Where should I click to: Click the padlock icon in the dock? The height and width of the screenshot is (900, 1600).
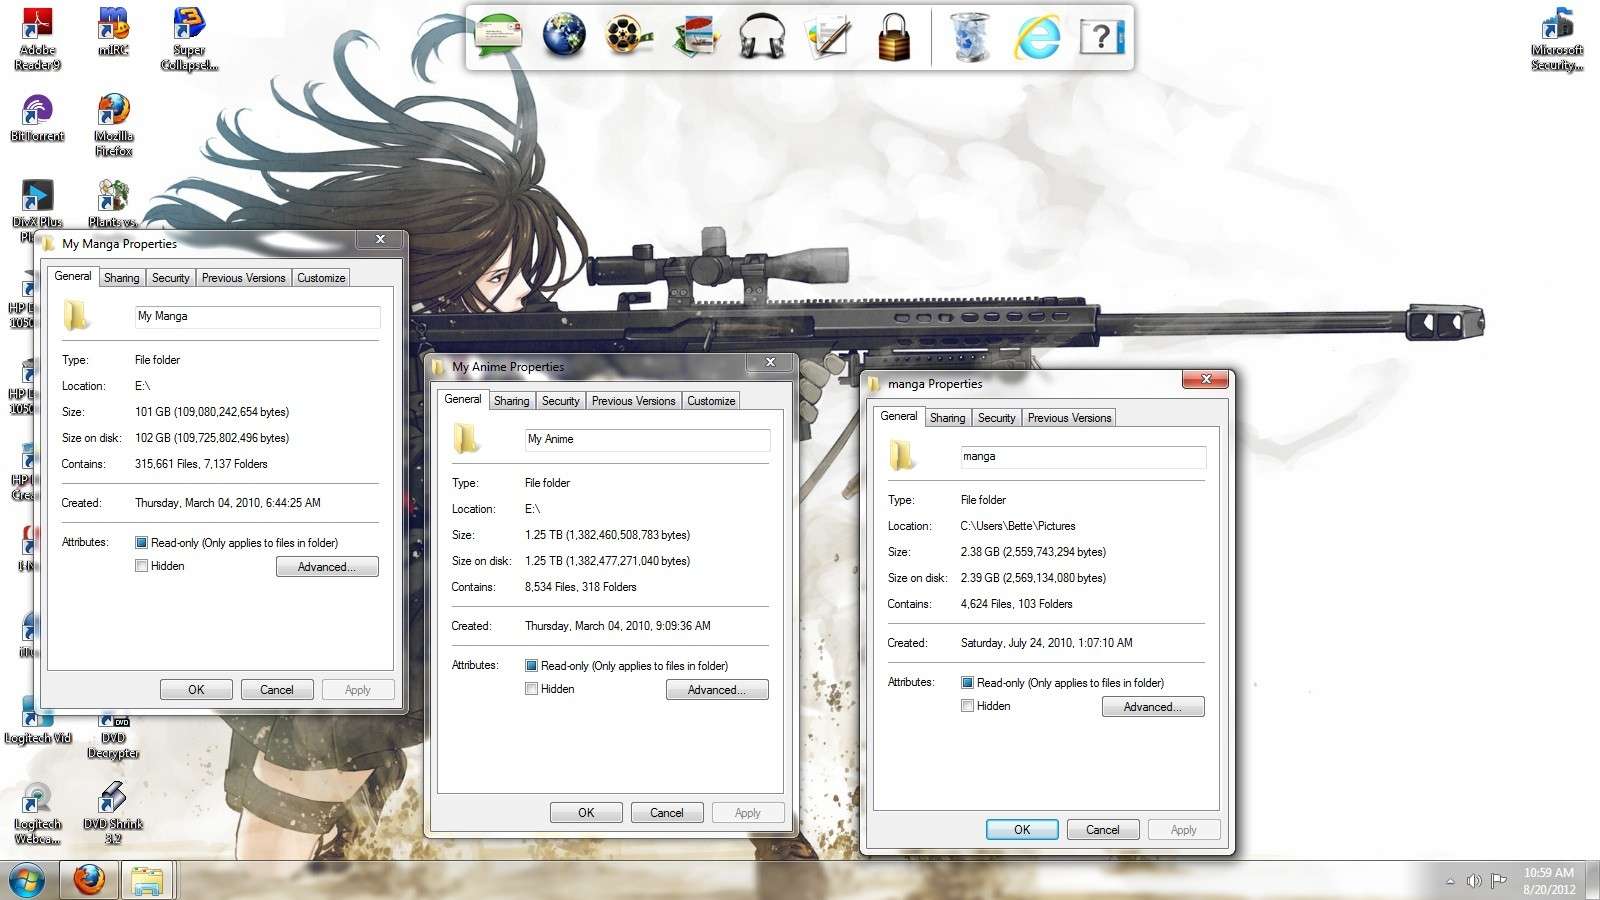[894, 38]
